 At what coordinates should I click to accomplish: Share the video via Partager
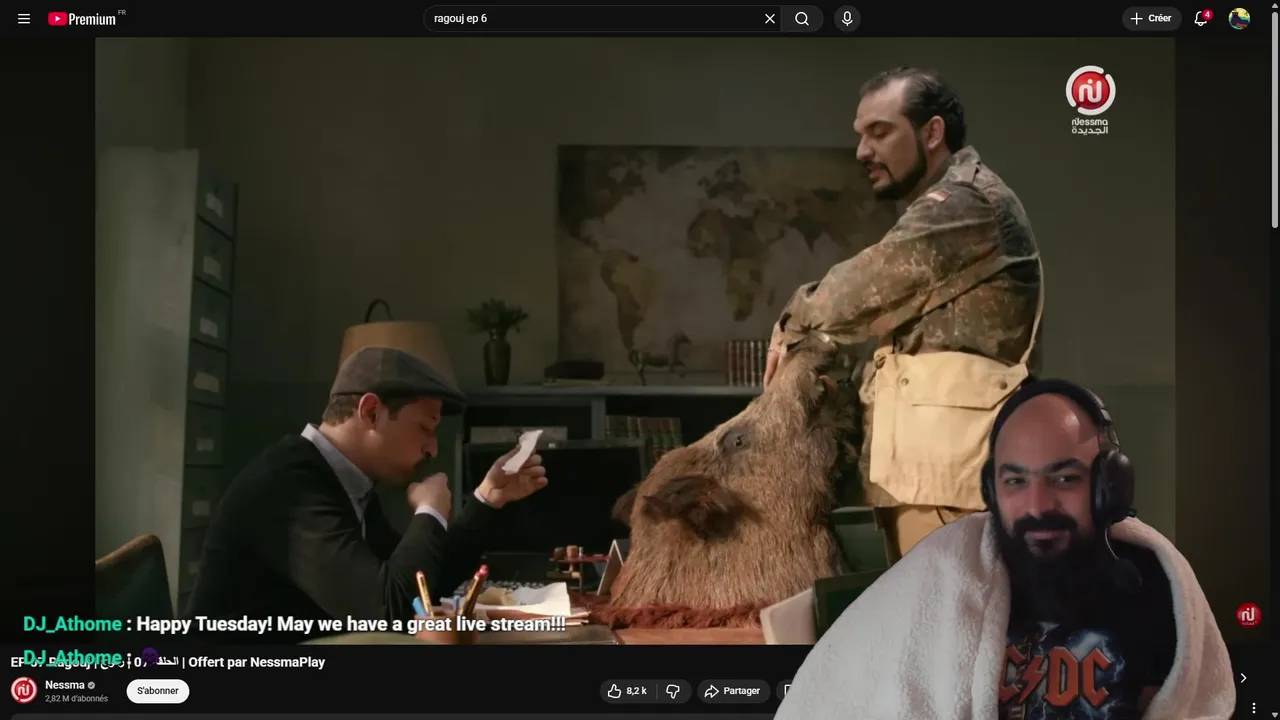(x=732, y=691)
